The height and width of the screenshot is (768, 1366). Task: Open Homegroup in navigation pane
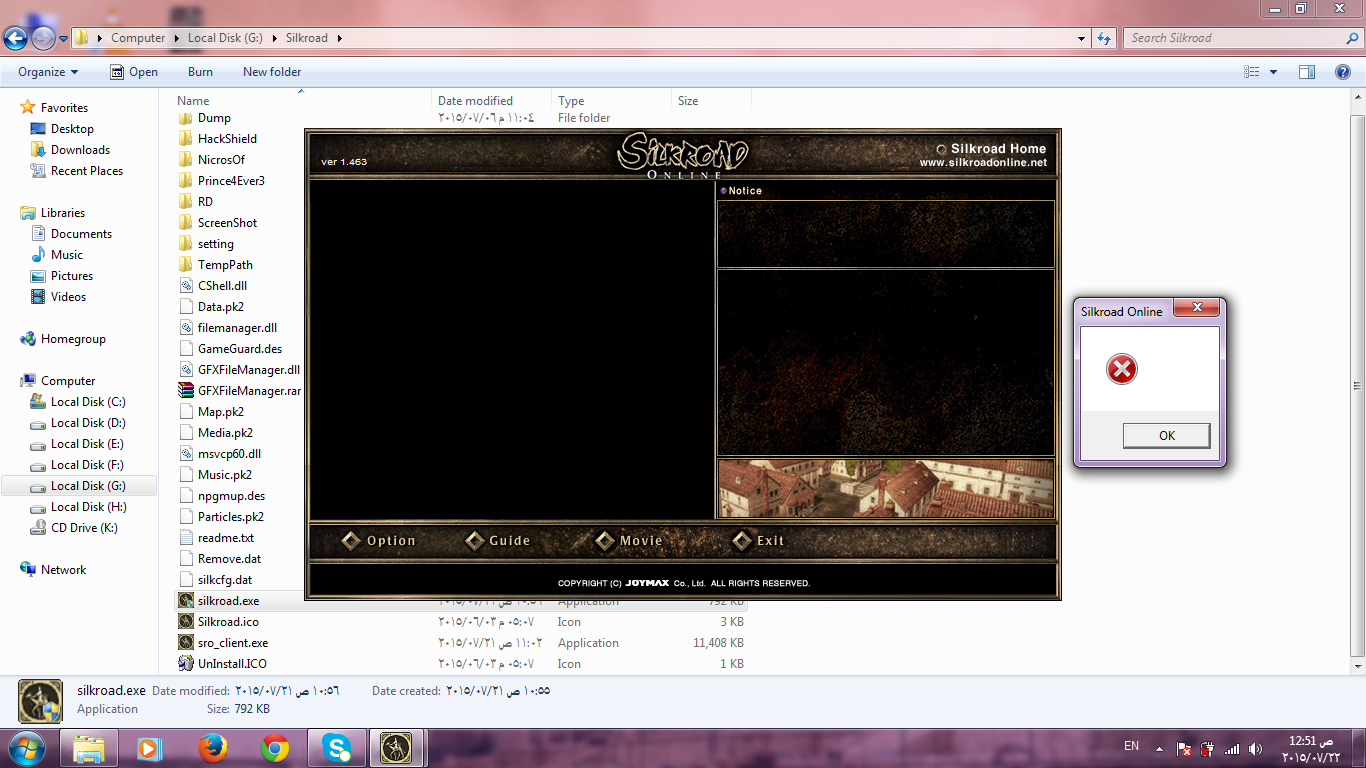coord(73,339)
